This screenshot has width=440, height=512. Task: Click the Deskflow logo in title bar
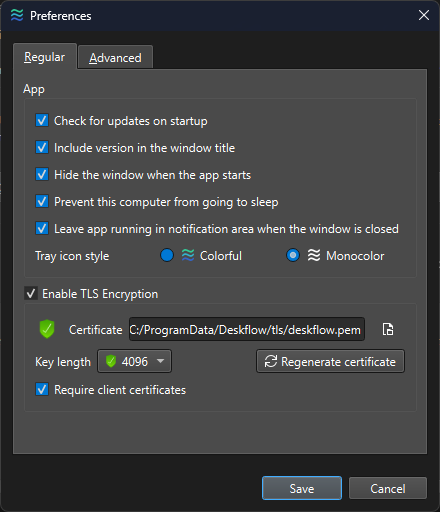(x=17, y=15)
